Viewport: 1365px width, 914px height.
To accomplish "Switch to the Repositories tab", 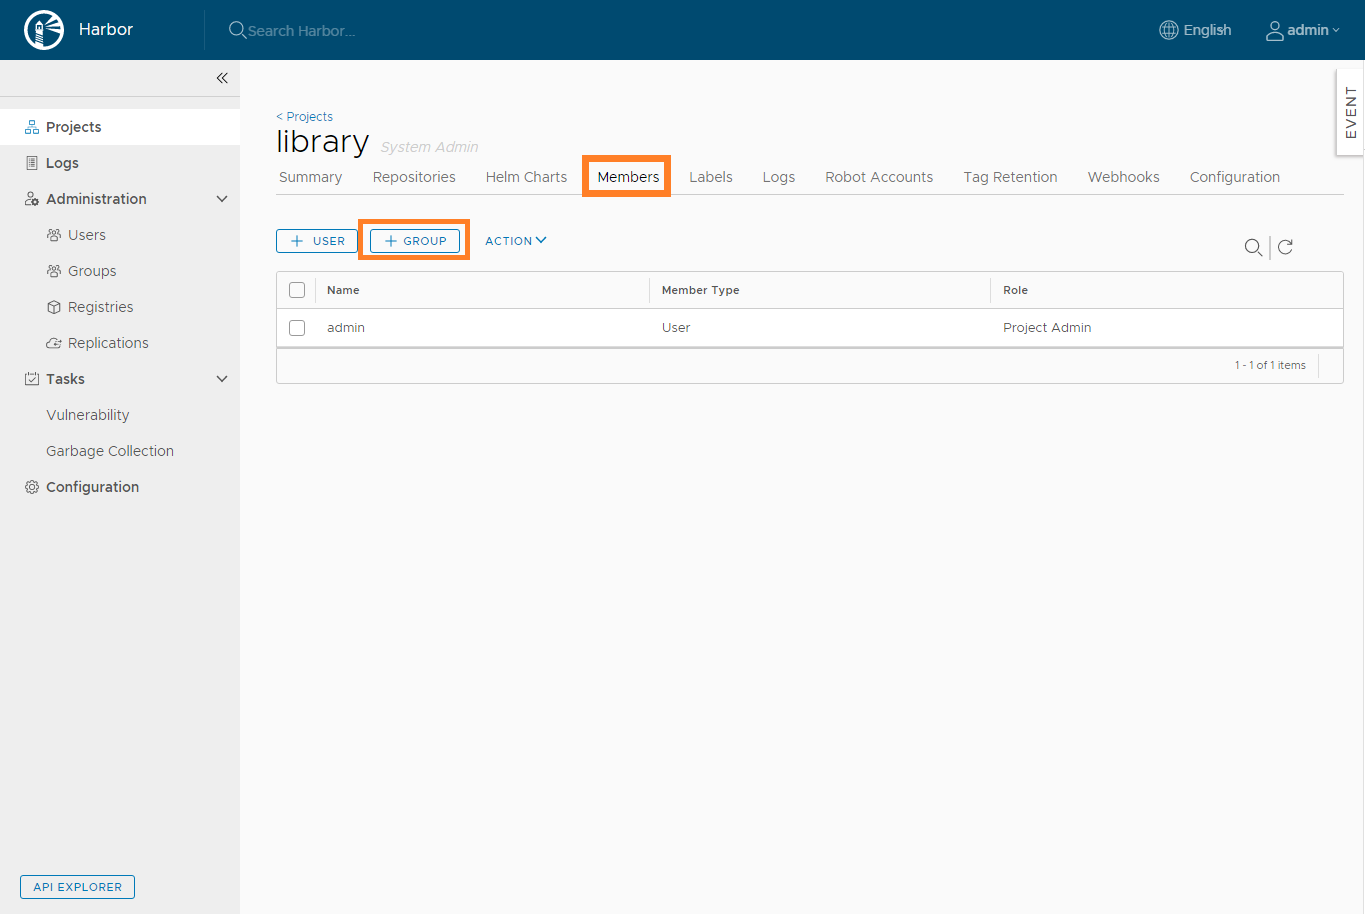I will click(414, 177).
